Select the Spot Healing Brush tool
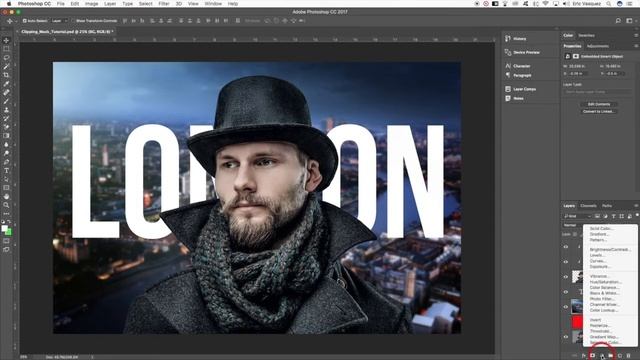The width and height of the screenshot is (640, 360). point(6,92)
